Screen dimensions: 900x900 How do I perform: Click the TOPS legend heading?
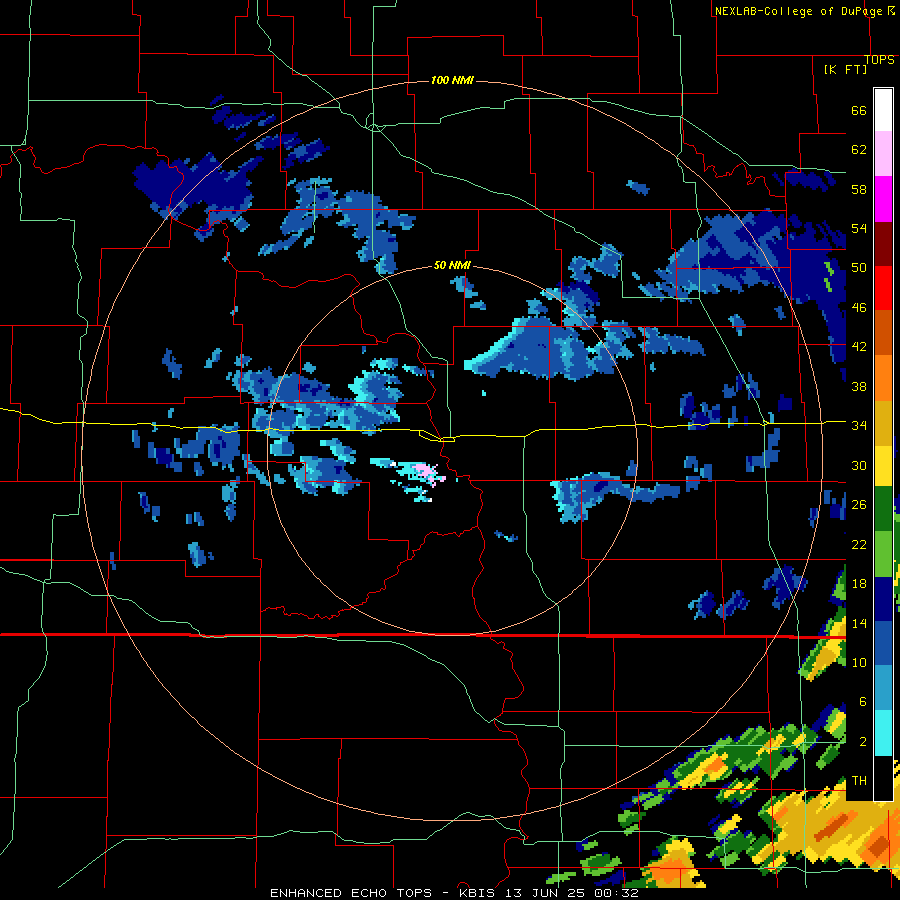tap(879, 60)
